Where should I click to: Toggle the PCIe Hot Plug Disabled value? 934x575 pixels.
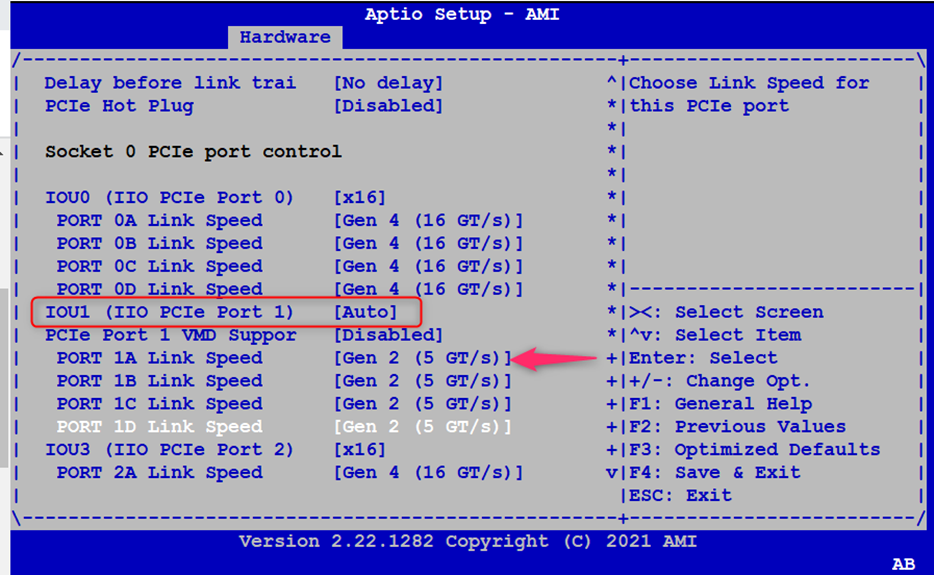pos(387,106)
